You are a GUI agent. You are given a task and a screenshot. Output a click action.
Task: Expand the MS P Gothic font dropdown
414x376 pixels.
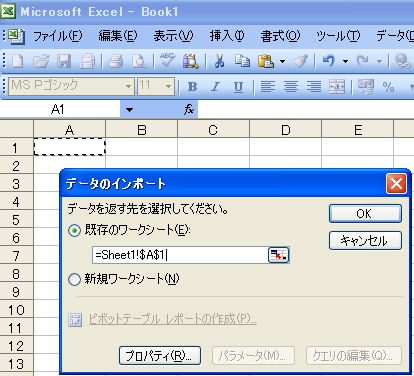(x=128, y=87)
